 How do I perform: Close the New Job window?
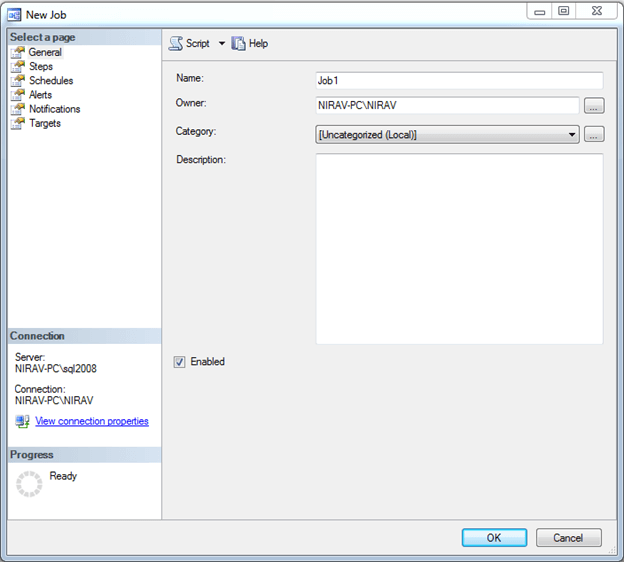pyautogui.click(x=597, y=11)
